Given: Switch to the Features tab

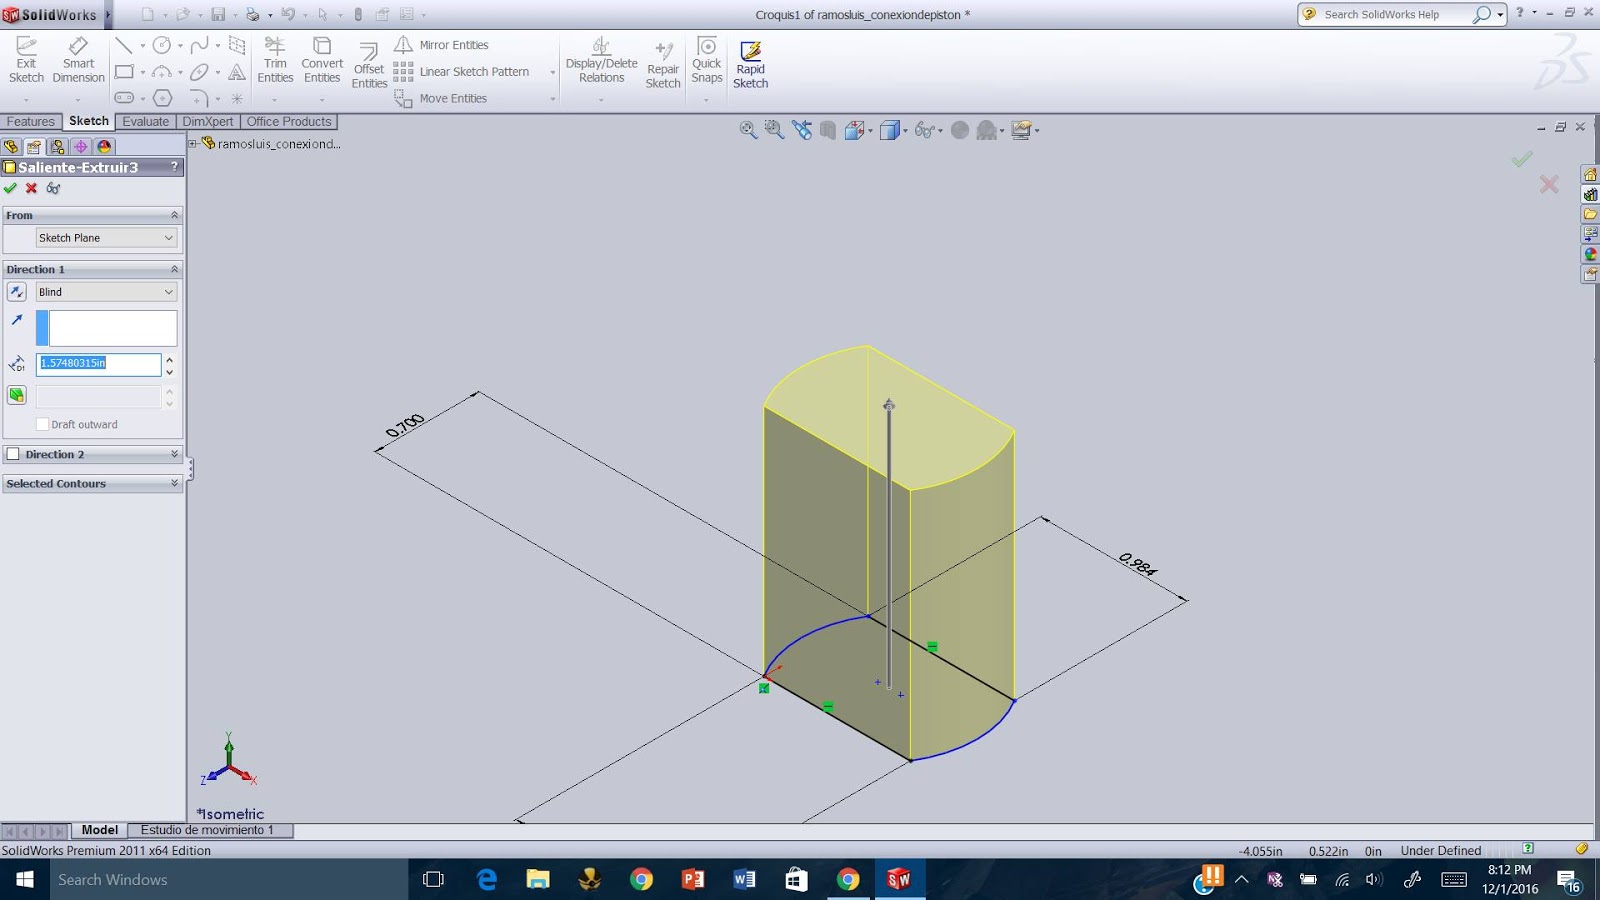Looking at the screenshot, I should (x=31, y=121).
